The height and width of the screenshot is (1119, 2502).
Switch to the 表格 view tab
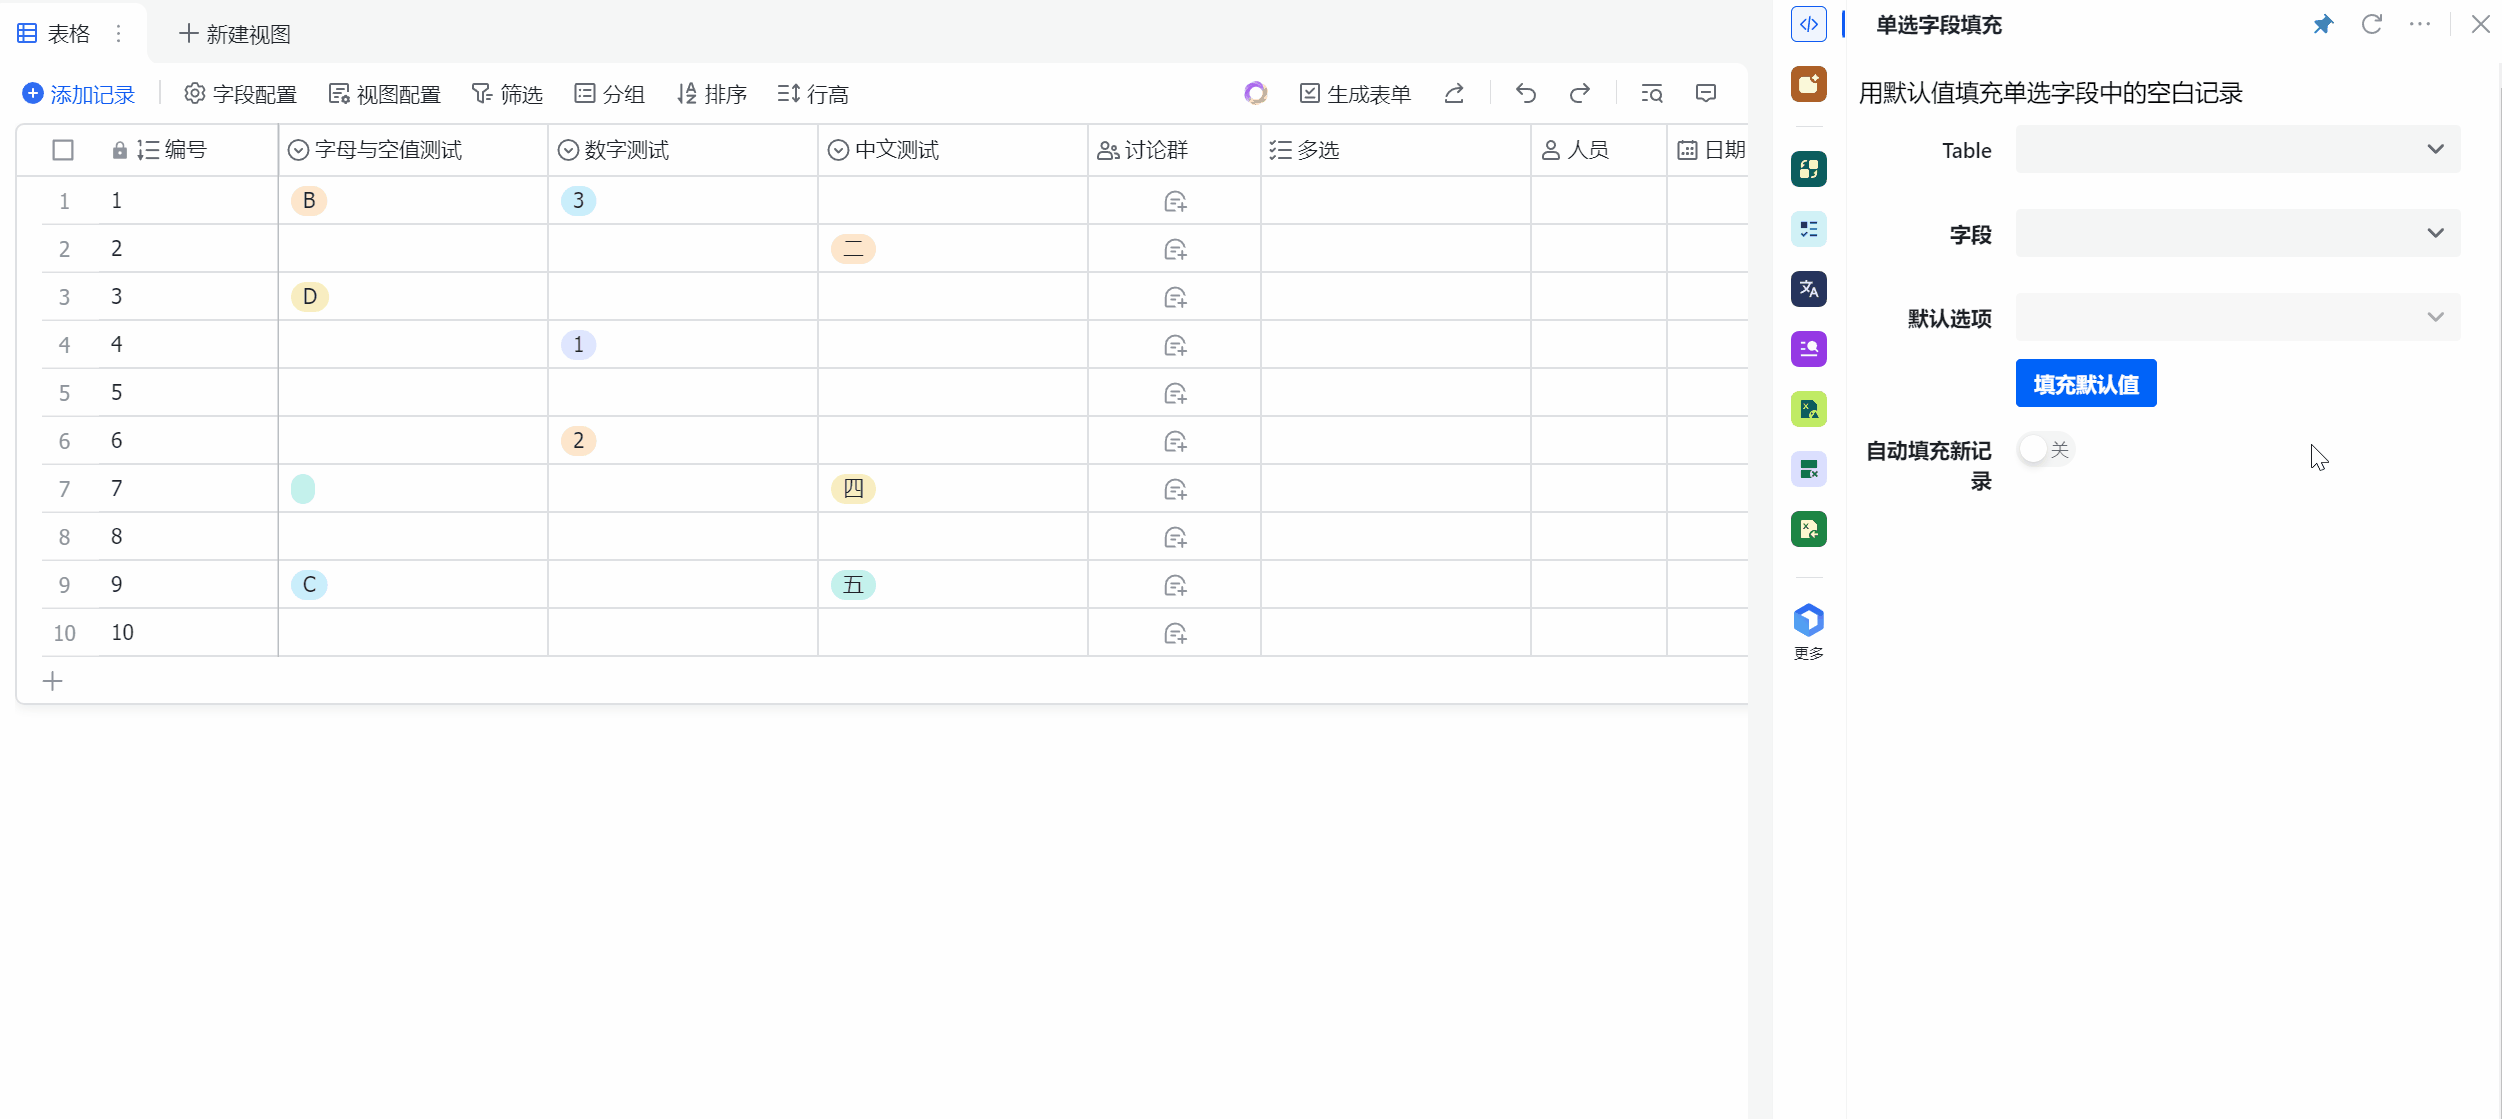point(68,34)
